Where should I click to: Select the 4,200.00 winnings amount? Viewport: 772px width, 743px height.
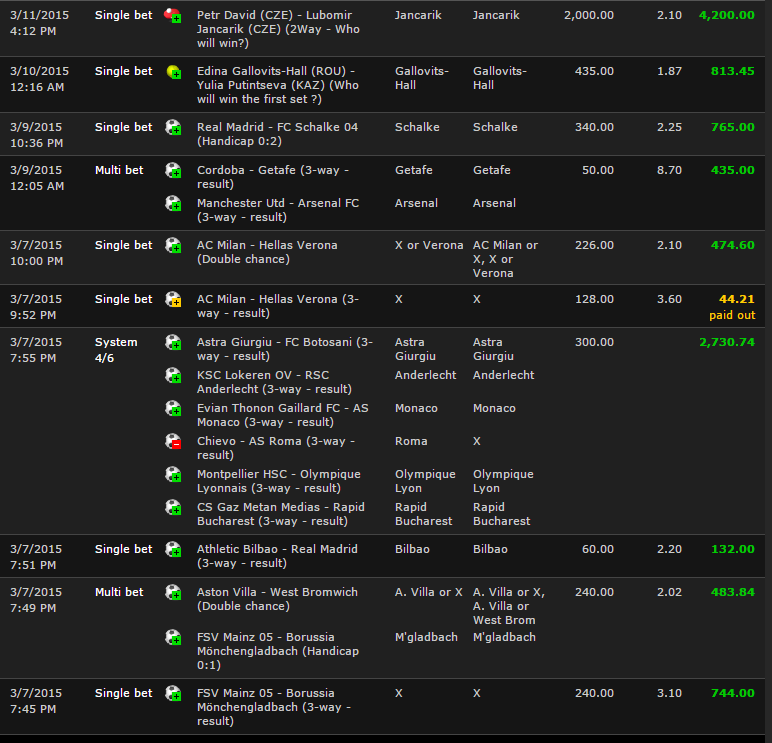[727, 15]
